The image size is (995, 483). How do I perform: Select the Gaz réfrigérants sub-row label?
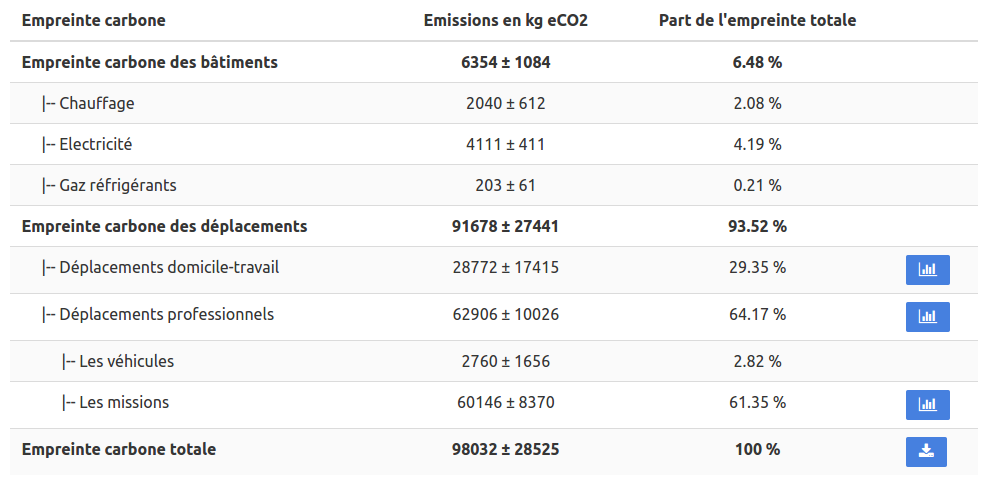[118, 185]
